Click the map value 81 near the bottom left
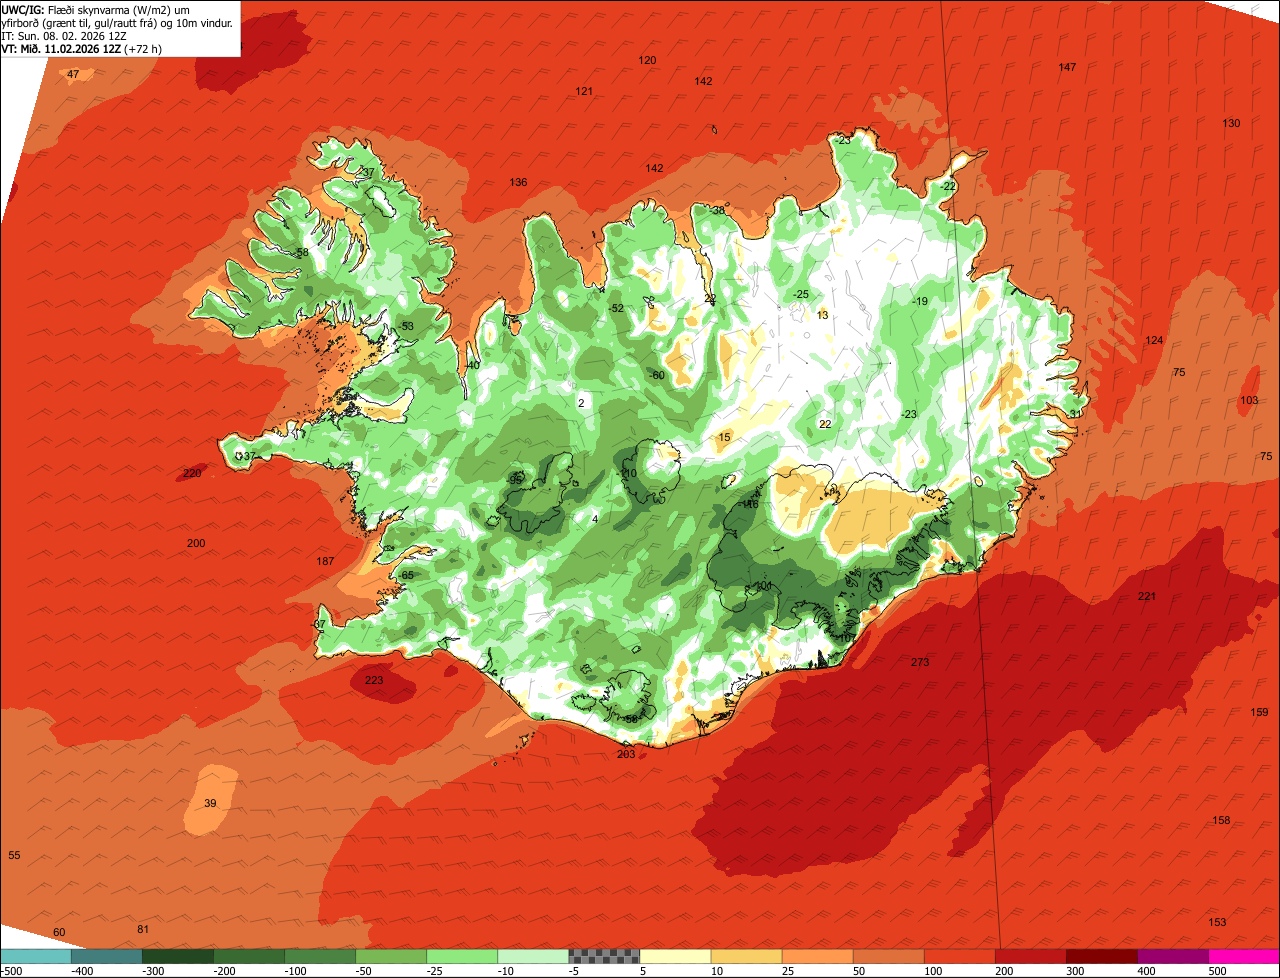 (x=143, y=929)
